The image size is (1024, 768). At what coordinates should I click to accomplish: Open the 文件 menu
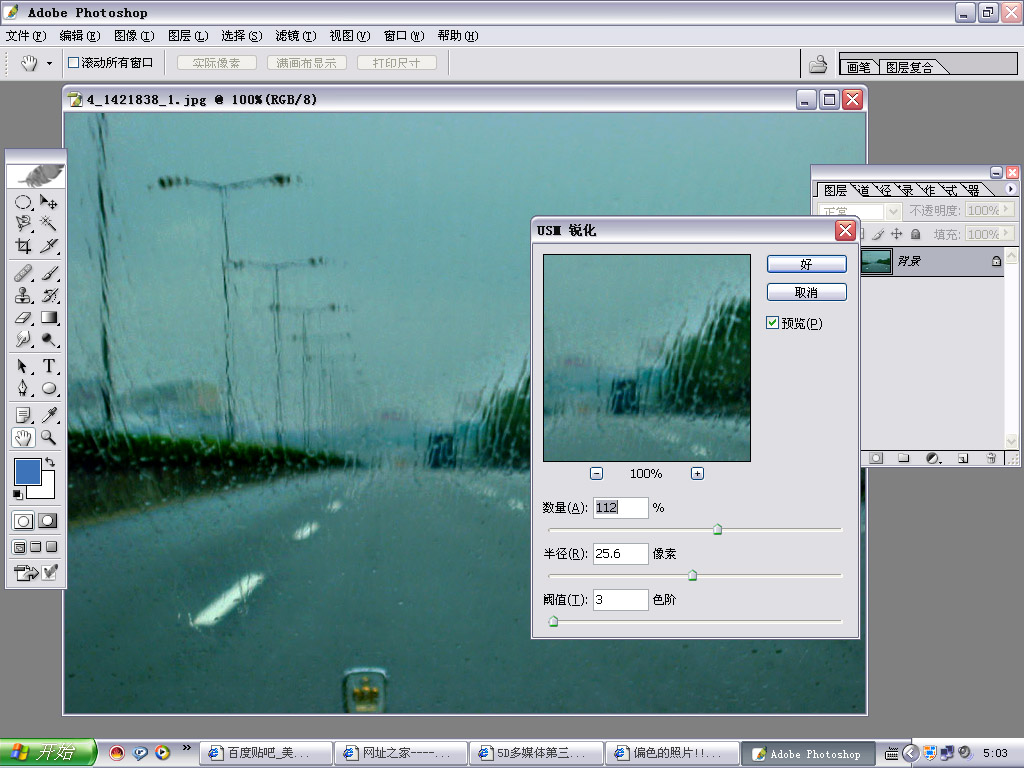click(x=26, y=36)
